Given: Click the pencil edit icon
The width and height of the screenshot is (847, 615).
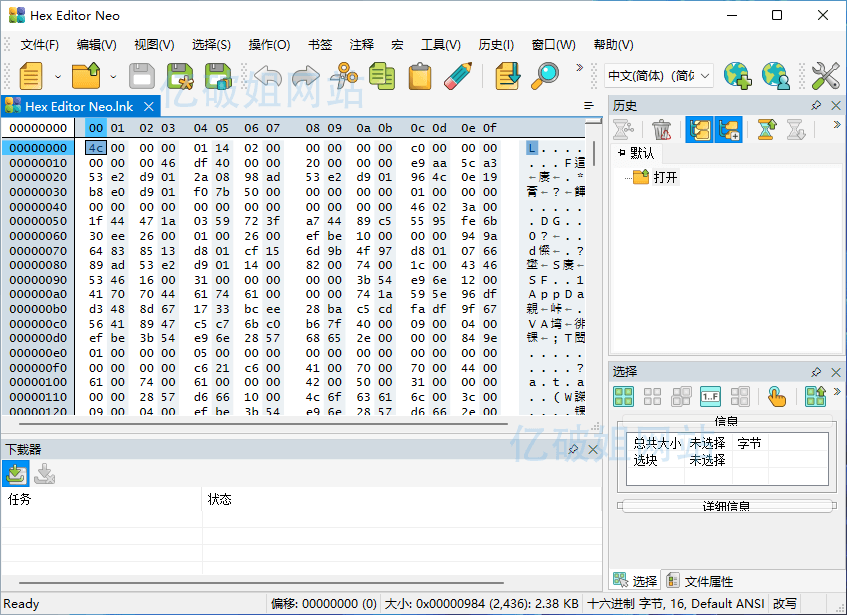Looking at the screenshot, I should (x=458, y=76).
